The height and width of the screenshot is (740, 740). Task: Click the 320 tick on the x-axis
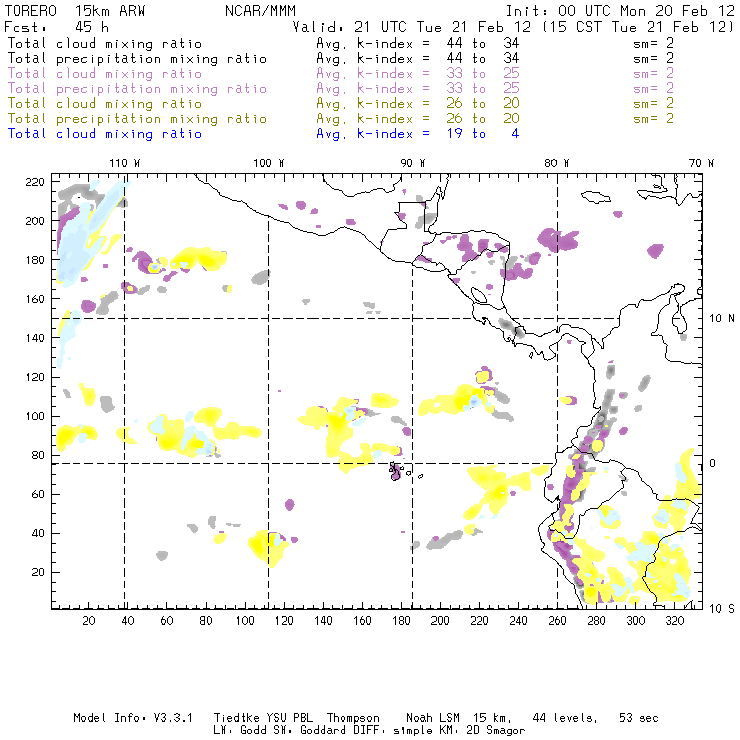(x=675, y=621)
